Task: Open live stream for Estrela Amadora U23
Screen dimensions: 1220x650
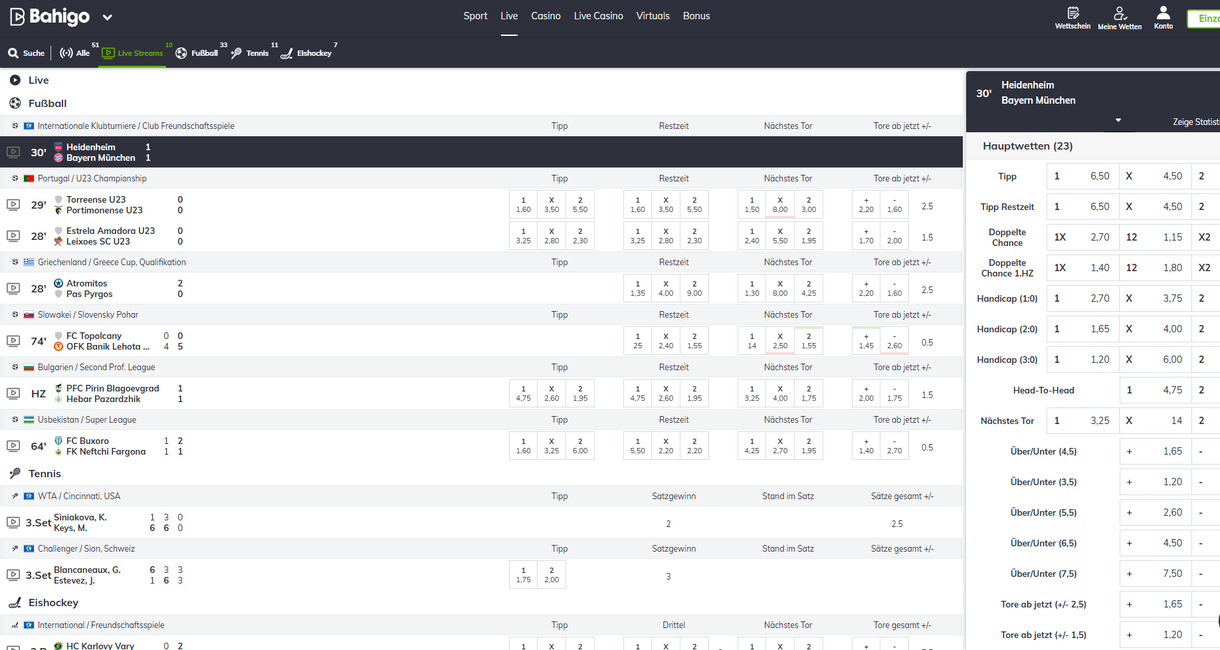Action: point(13,236)
